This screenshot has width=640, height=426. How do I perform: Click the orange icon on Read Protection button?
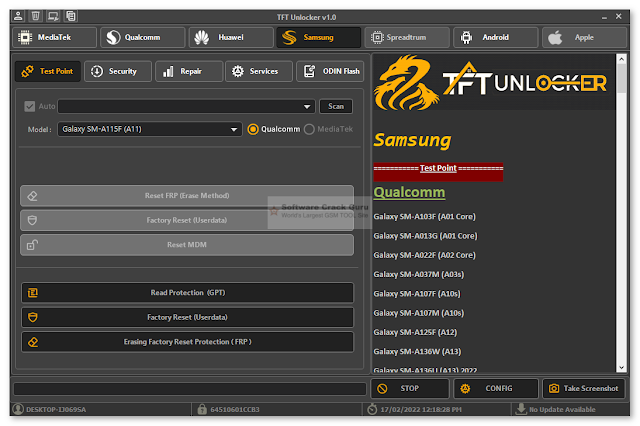click(33, 293)
